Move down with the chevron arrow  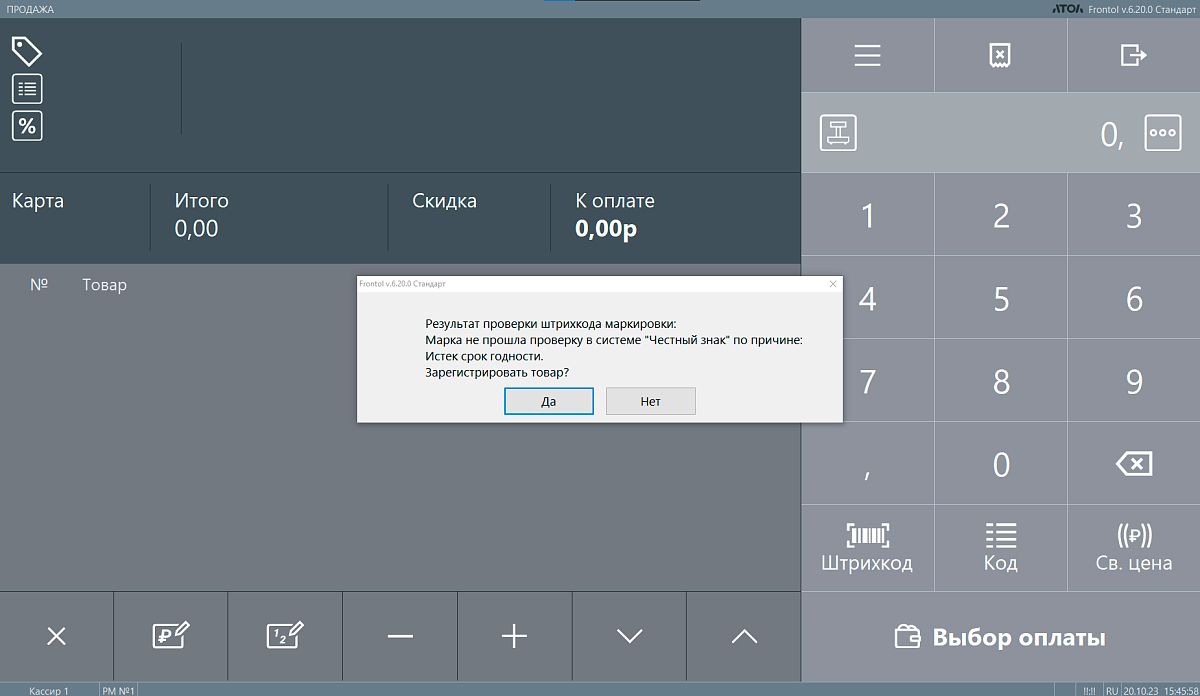629,636
